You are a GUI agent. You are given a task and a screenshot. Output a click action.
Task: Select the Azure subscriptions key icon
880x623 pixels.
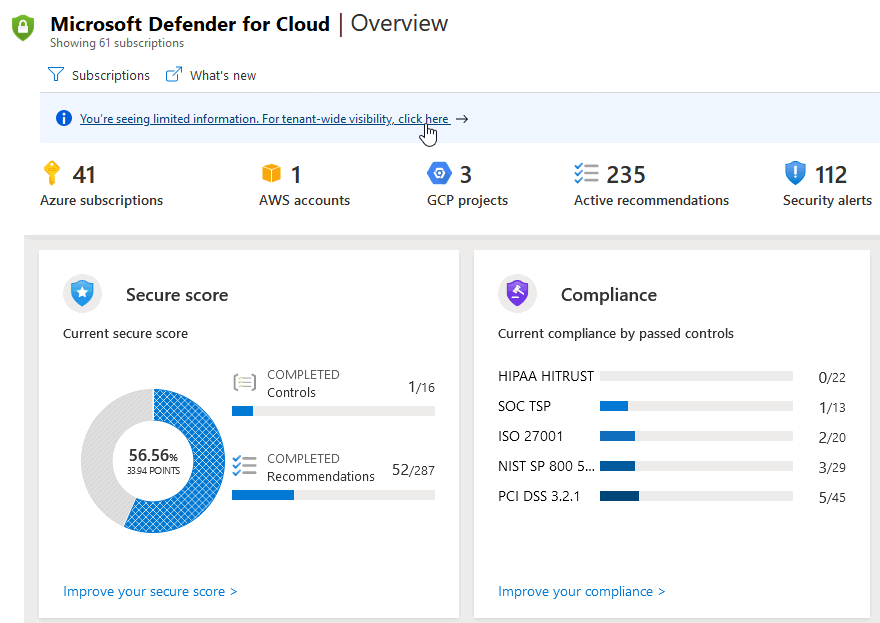52,173
